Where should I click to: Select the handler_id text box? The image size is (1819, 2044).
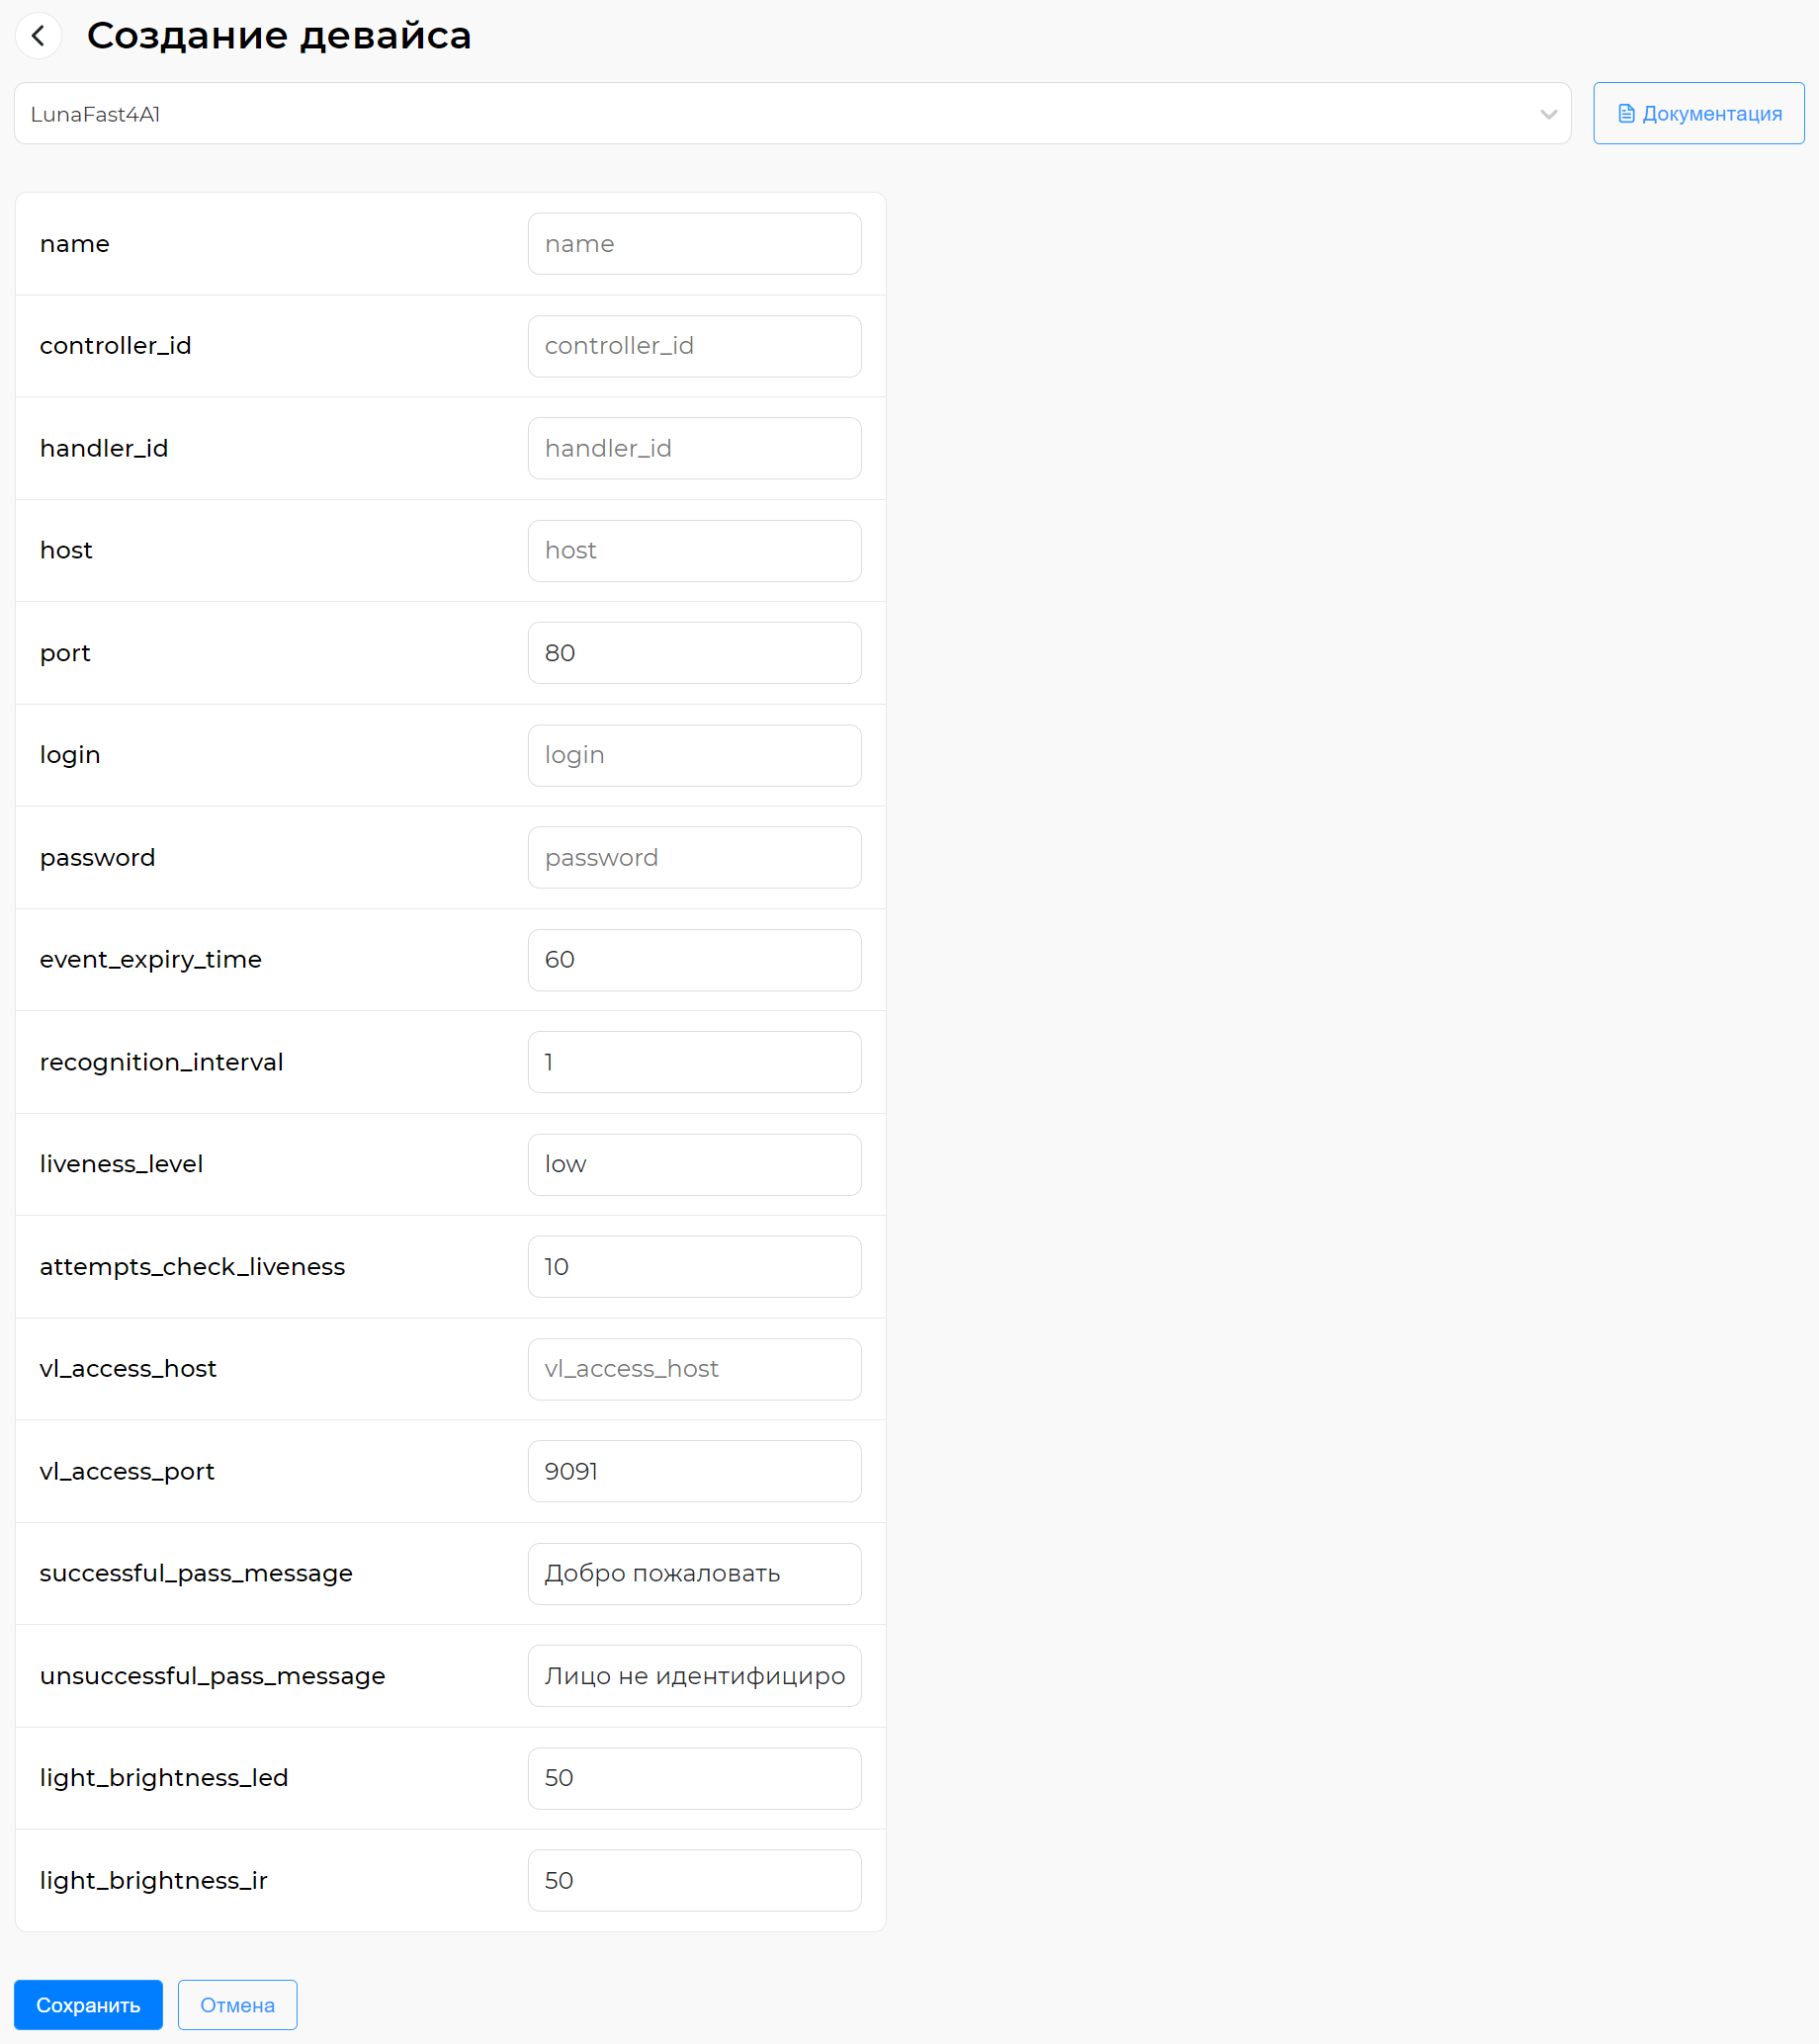(694, 448)
